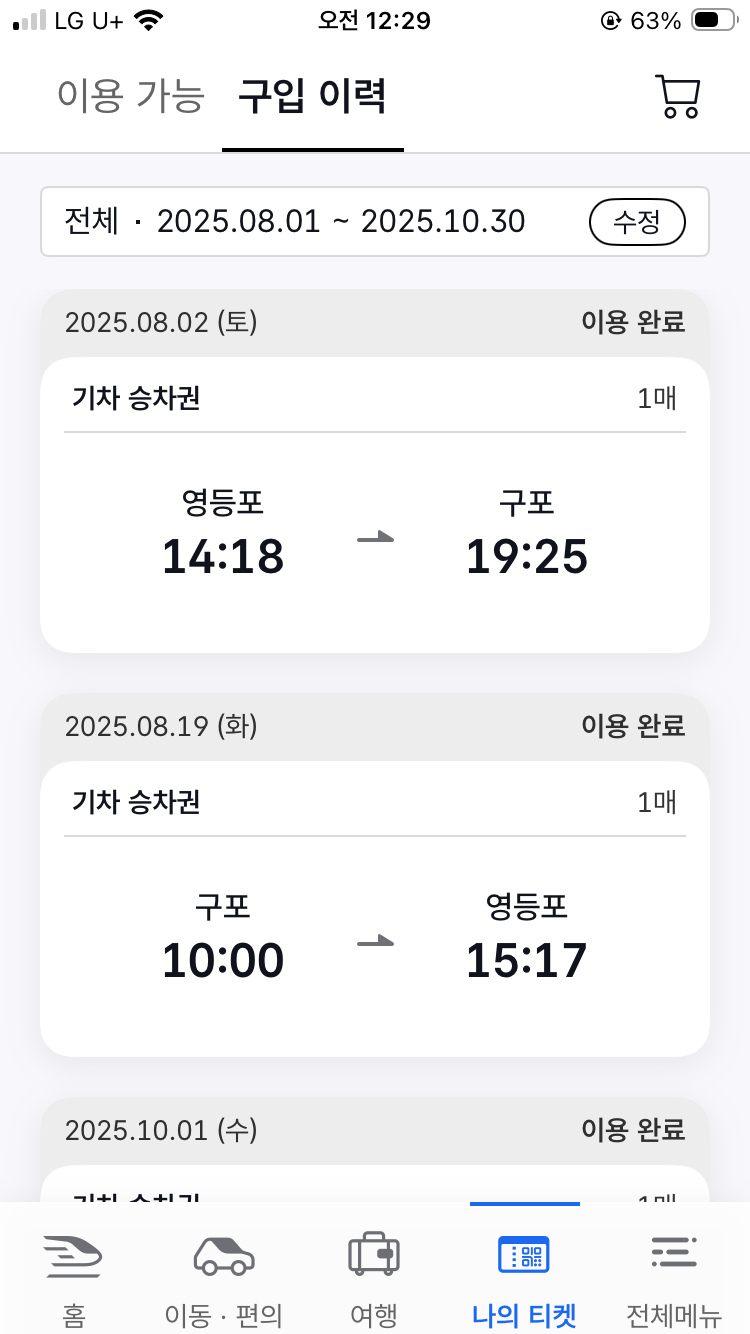Select the 구입 이력 tab
750x1334 pixels.
click(x=312, y=96)
